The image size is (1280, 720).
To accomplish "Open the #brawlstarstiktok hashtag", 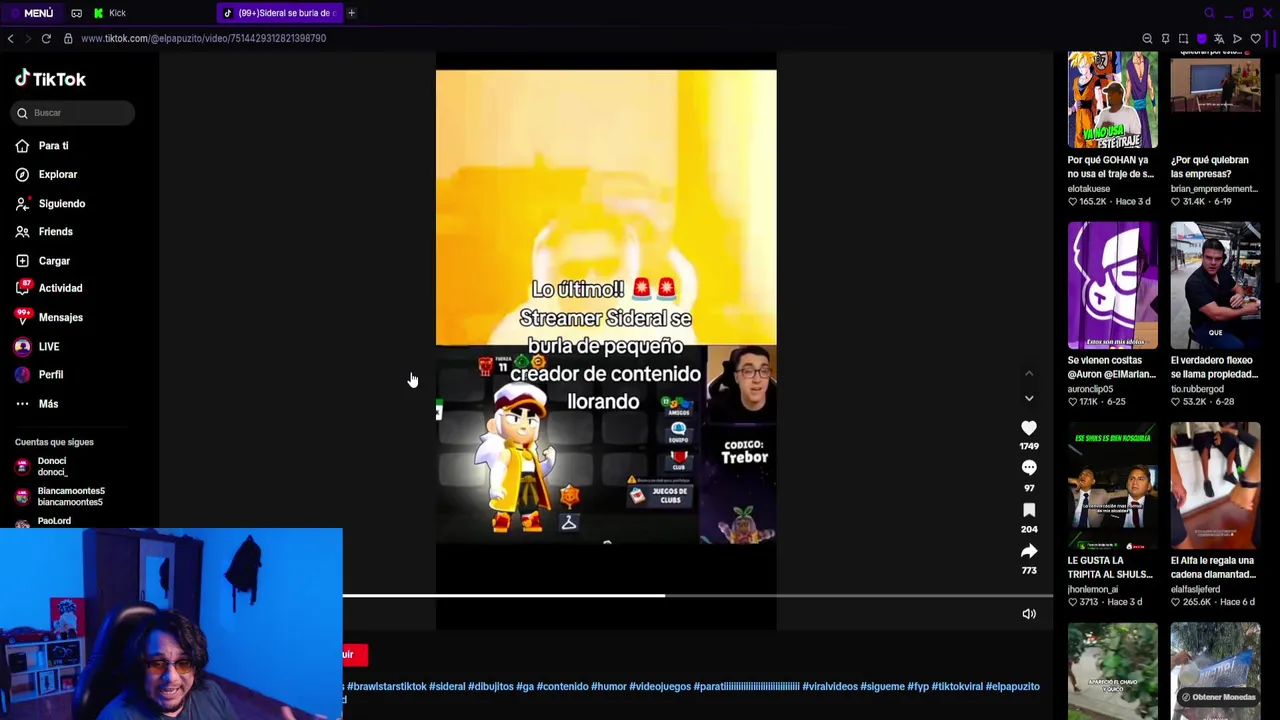I will pos(386,687).
